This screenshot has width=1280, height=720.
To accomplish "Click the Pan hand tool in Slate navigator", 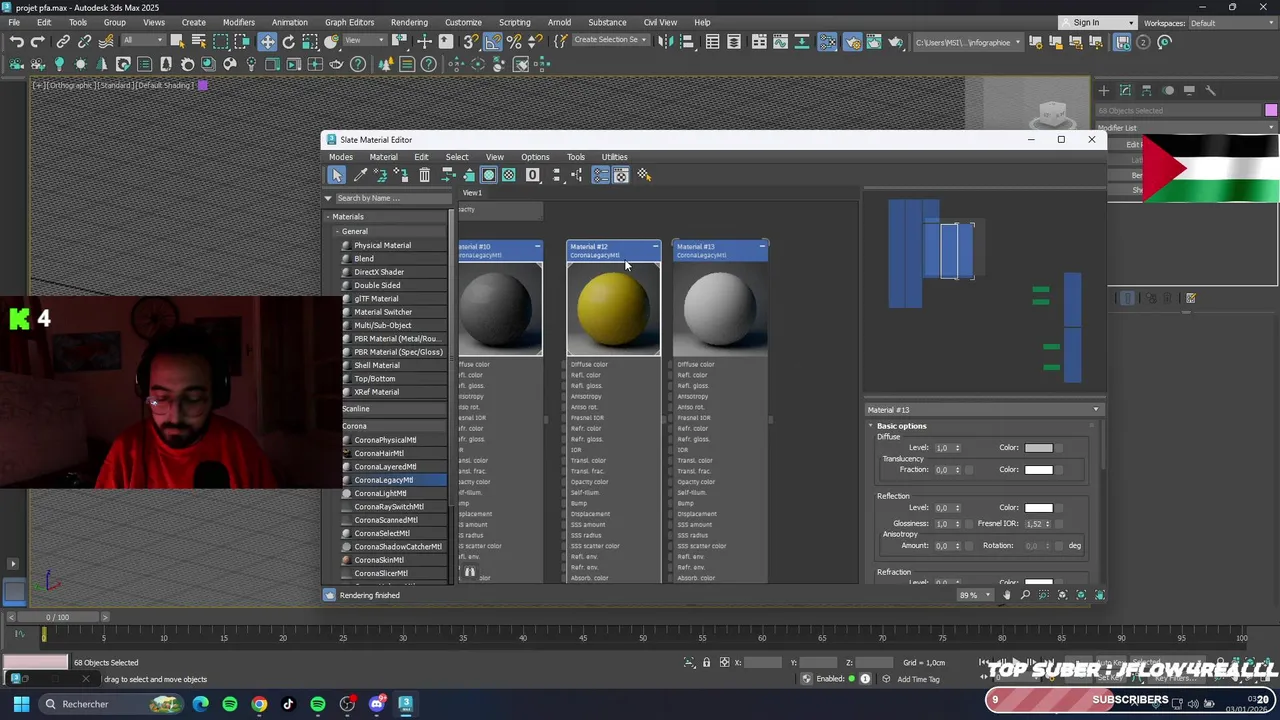I will coord(1007,595).
